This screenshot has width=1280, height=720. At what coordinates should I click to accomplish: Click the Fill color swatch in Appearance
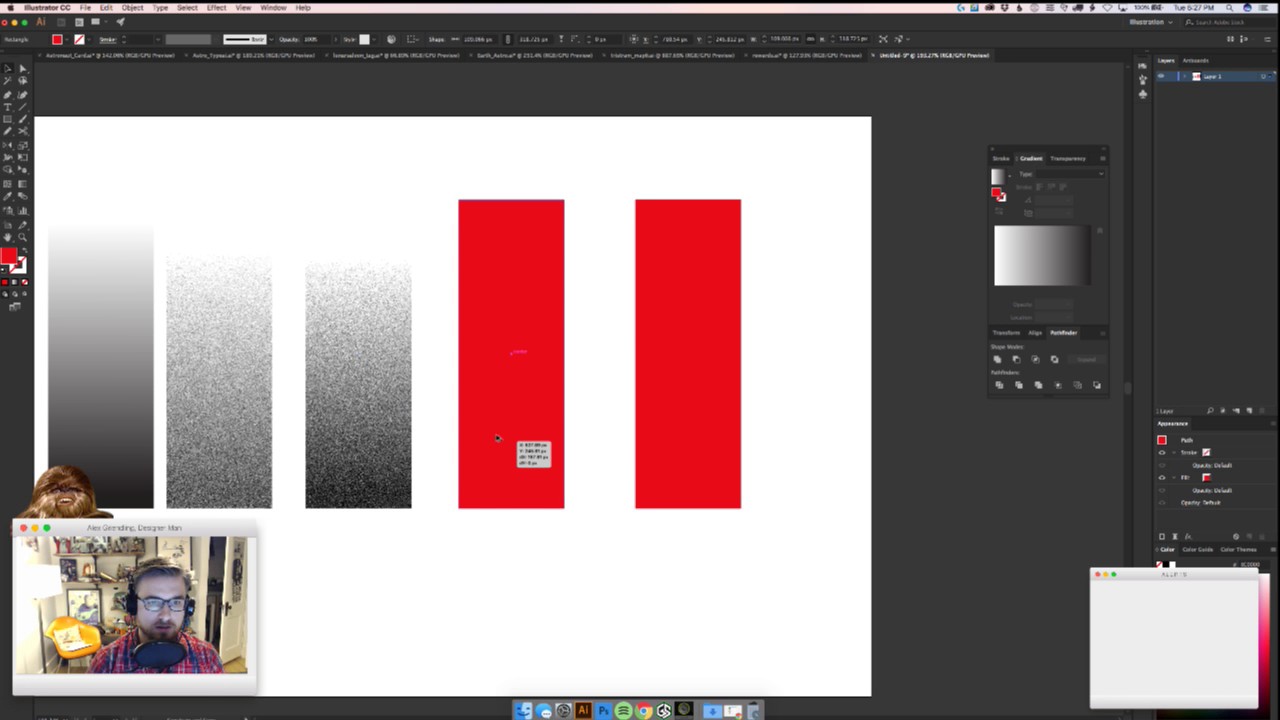tap(1206, 478)
